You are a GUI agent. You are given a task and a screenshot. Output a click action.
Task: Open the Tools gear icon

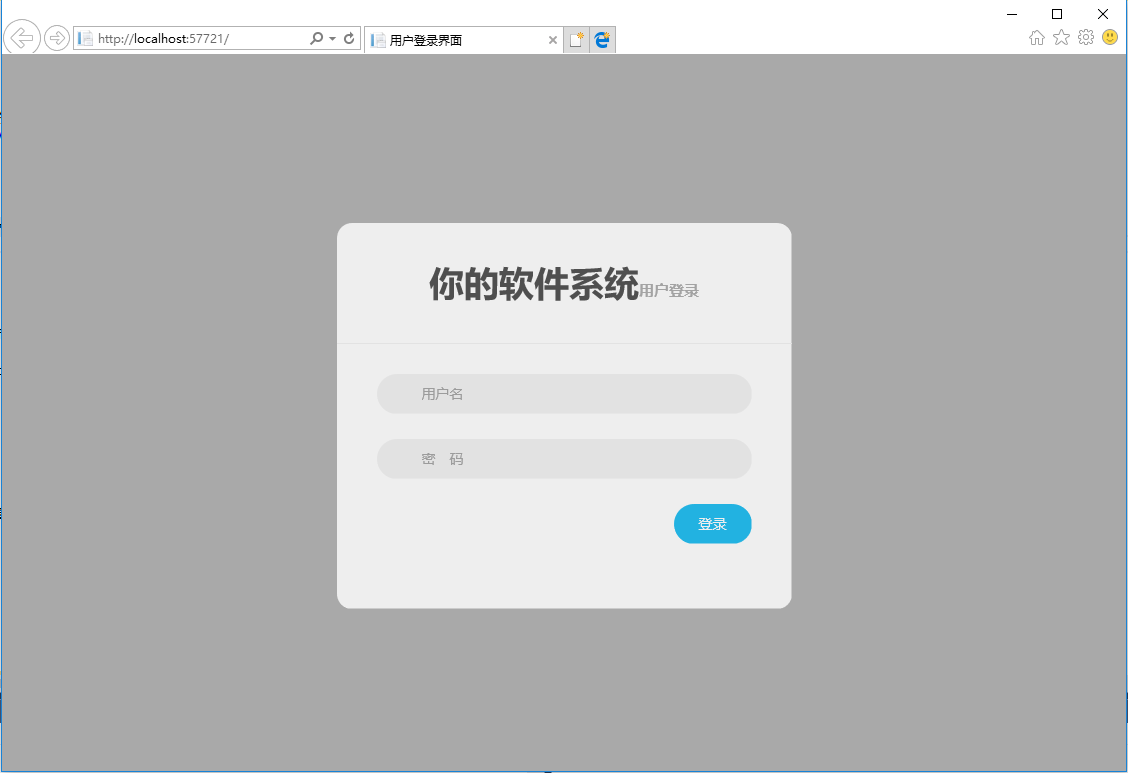click(x=1086, y=38)
